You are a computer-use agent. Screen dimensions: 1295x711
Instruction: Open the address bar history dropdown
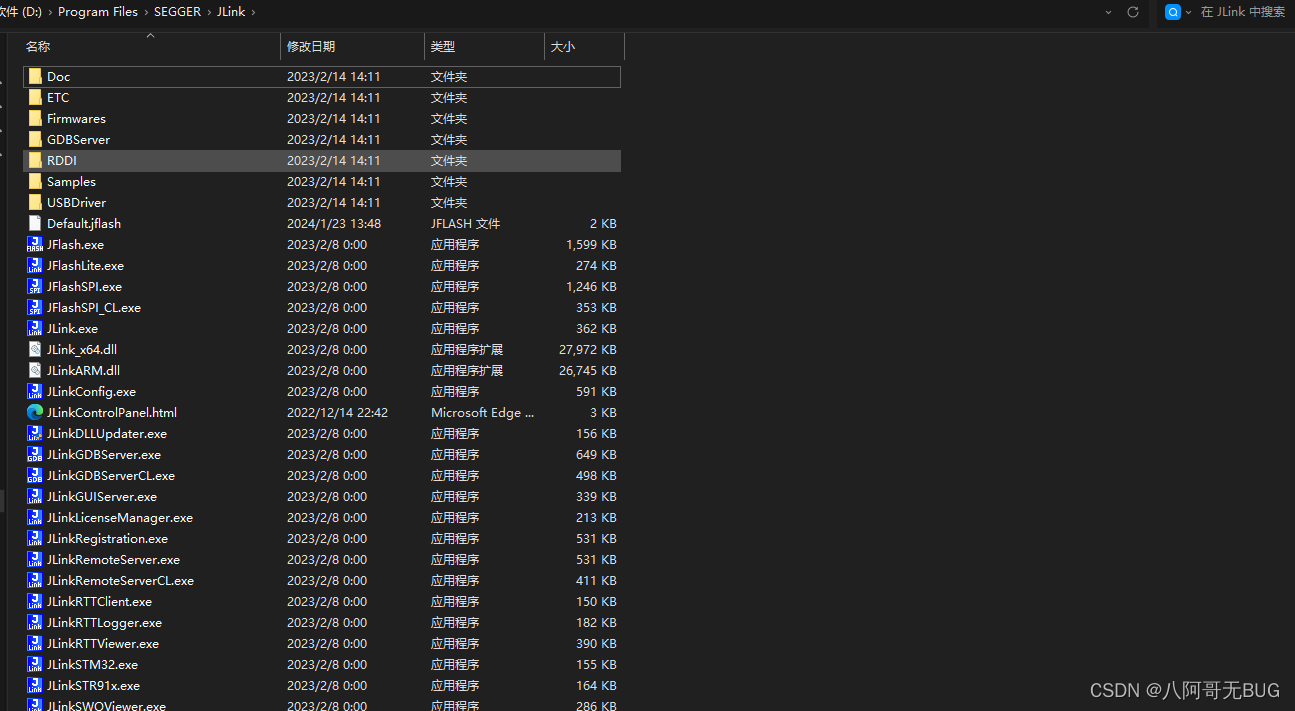pyautogui.click(x=1108, y=12)
